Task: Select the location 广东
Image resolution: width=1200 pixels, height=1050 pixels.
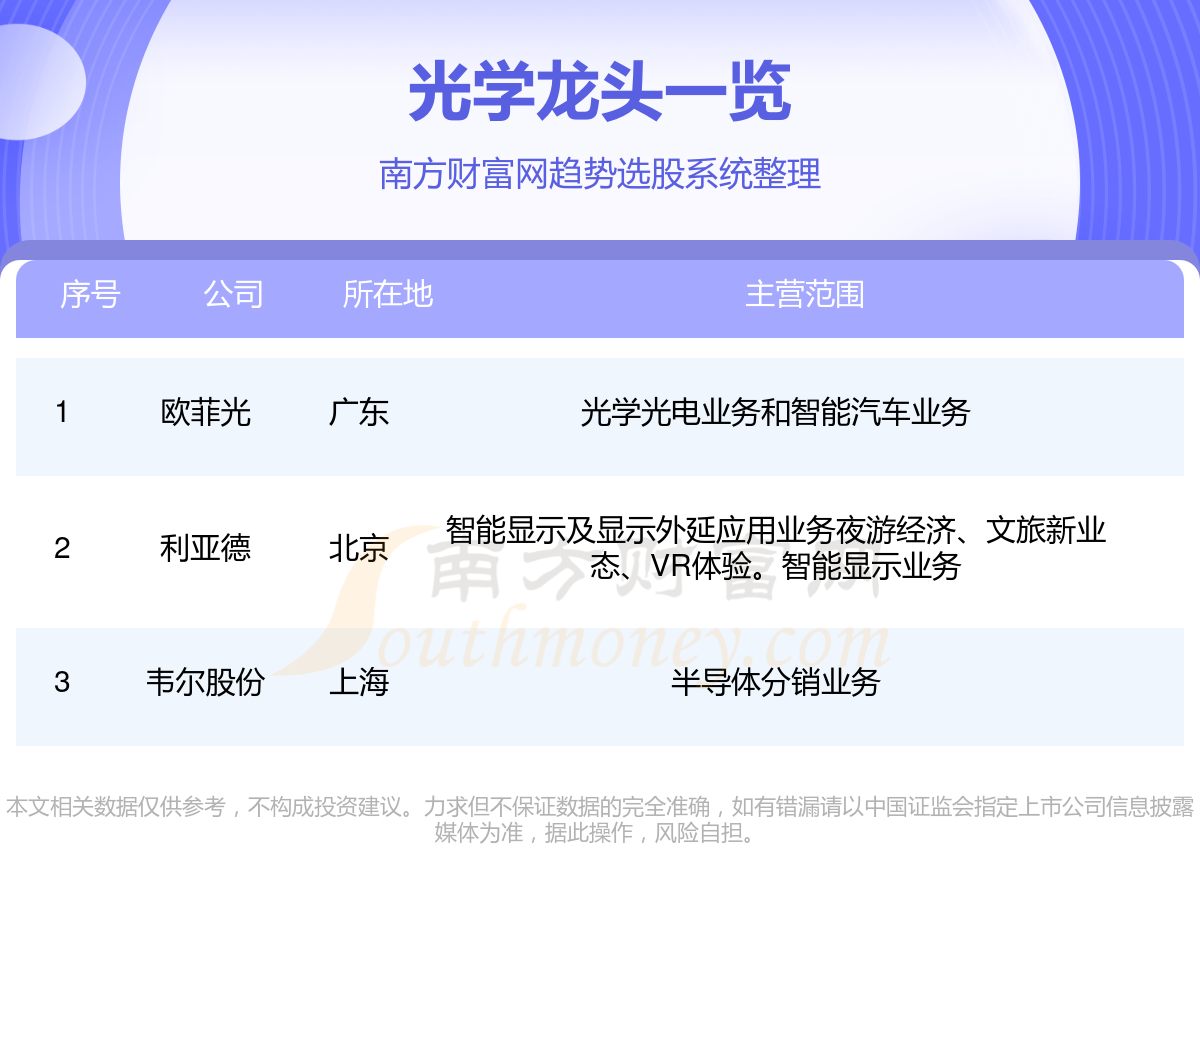Action: 359,412
